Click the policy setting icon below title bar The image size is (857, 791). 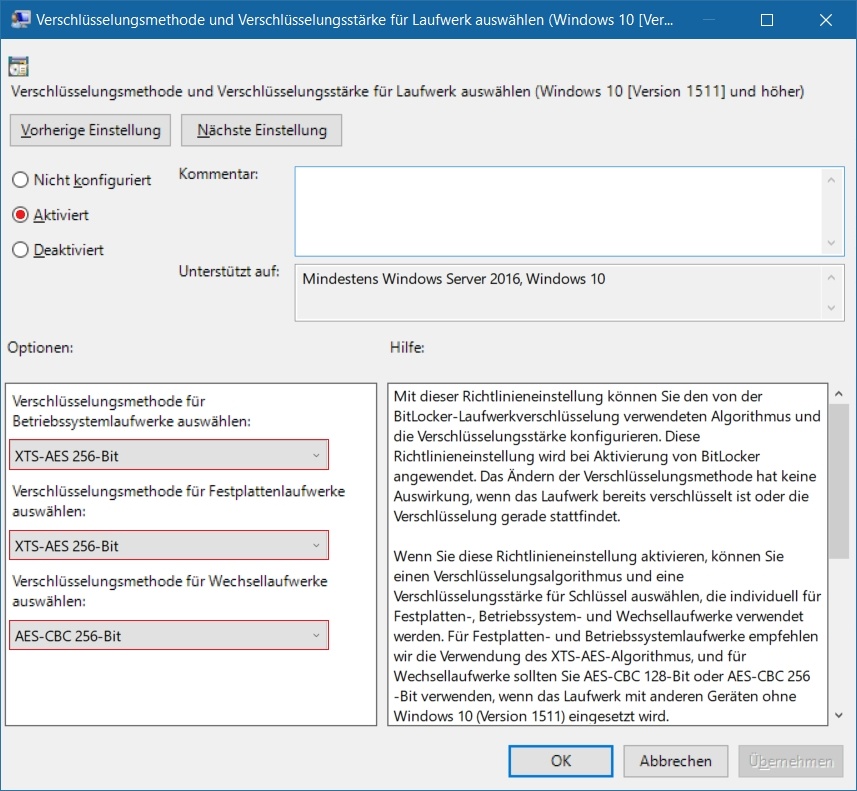click(19, 67)
